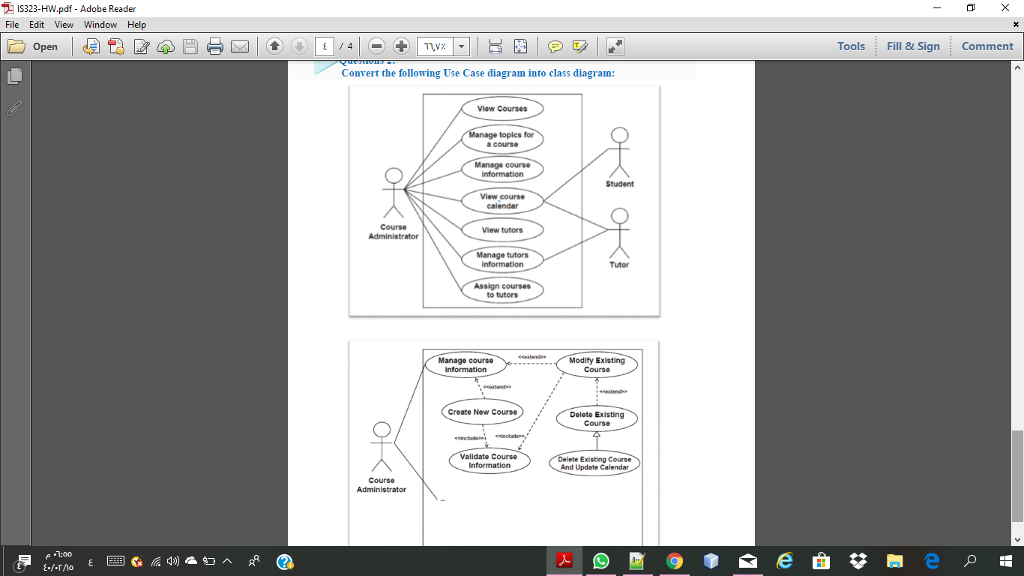Click the 'Student' actor label

click(619, 184)
